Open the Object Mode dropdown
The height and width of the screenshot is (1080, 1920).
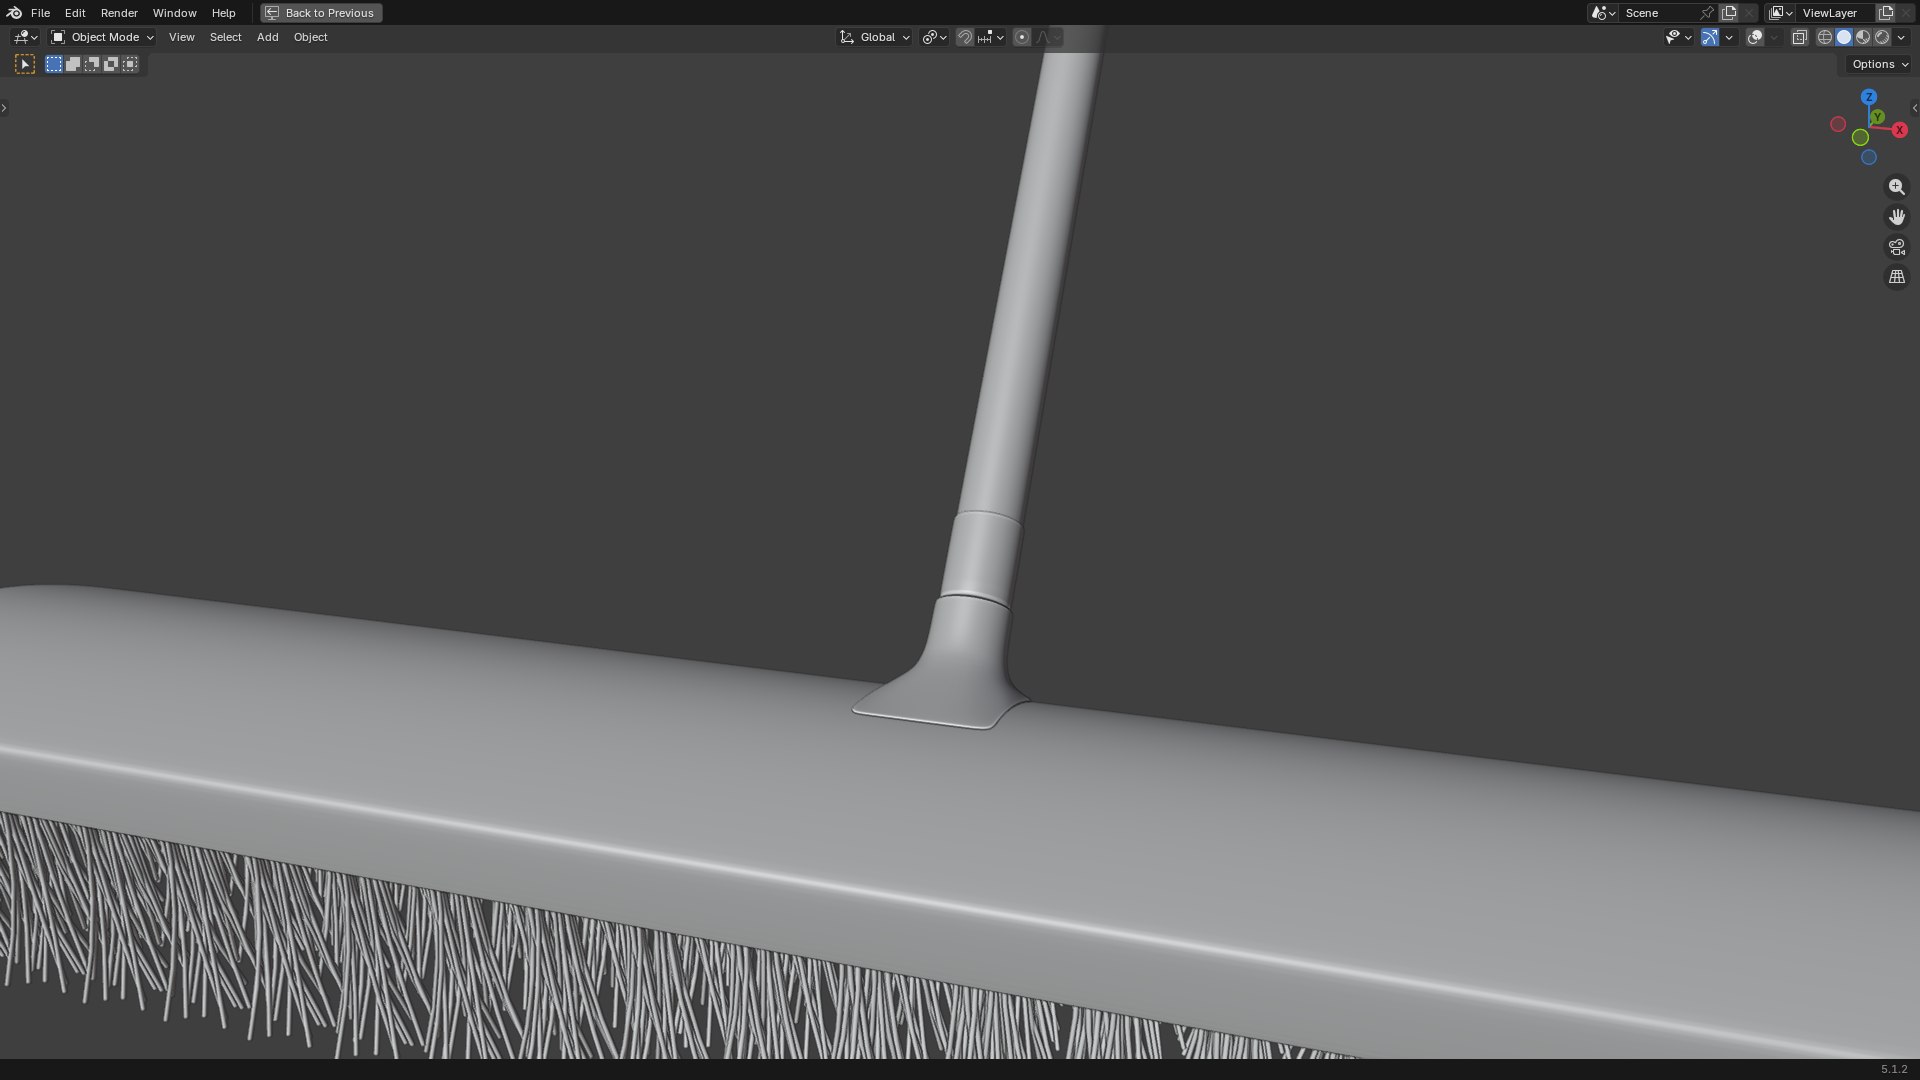click(102, 37)
